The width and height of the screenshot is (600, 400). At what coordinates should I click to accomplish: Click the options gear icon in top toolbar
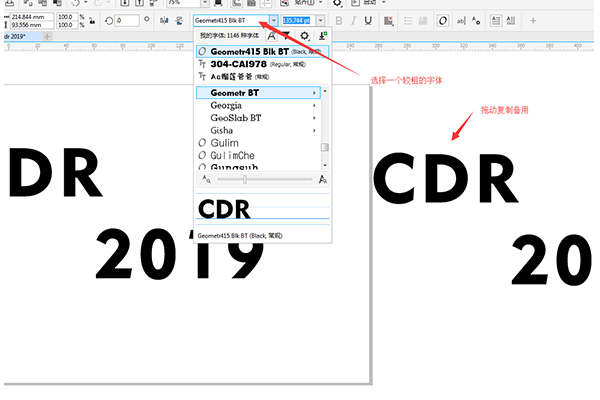point(337,3)
